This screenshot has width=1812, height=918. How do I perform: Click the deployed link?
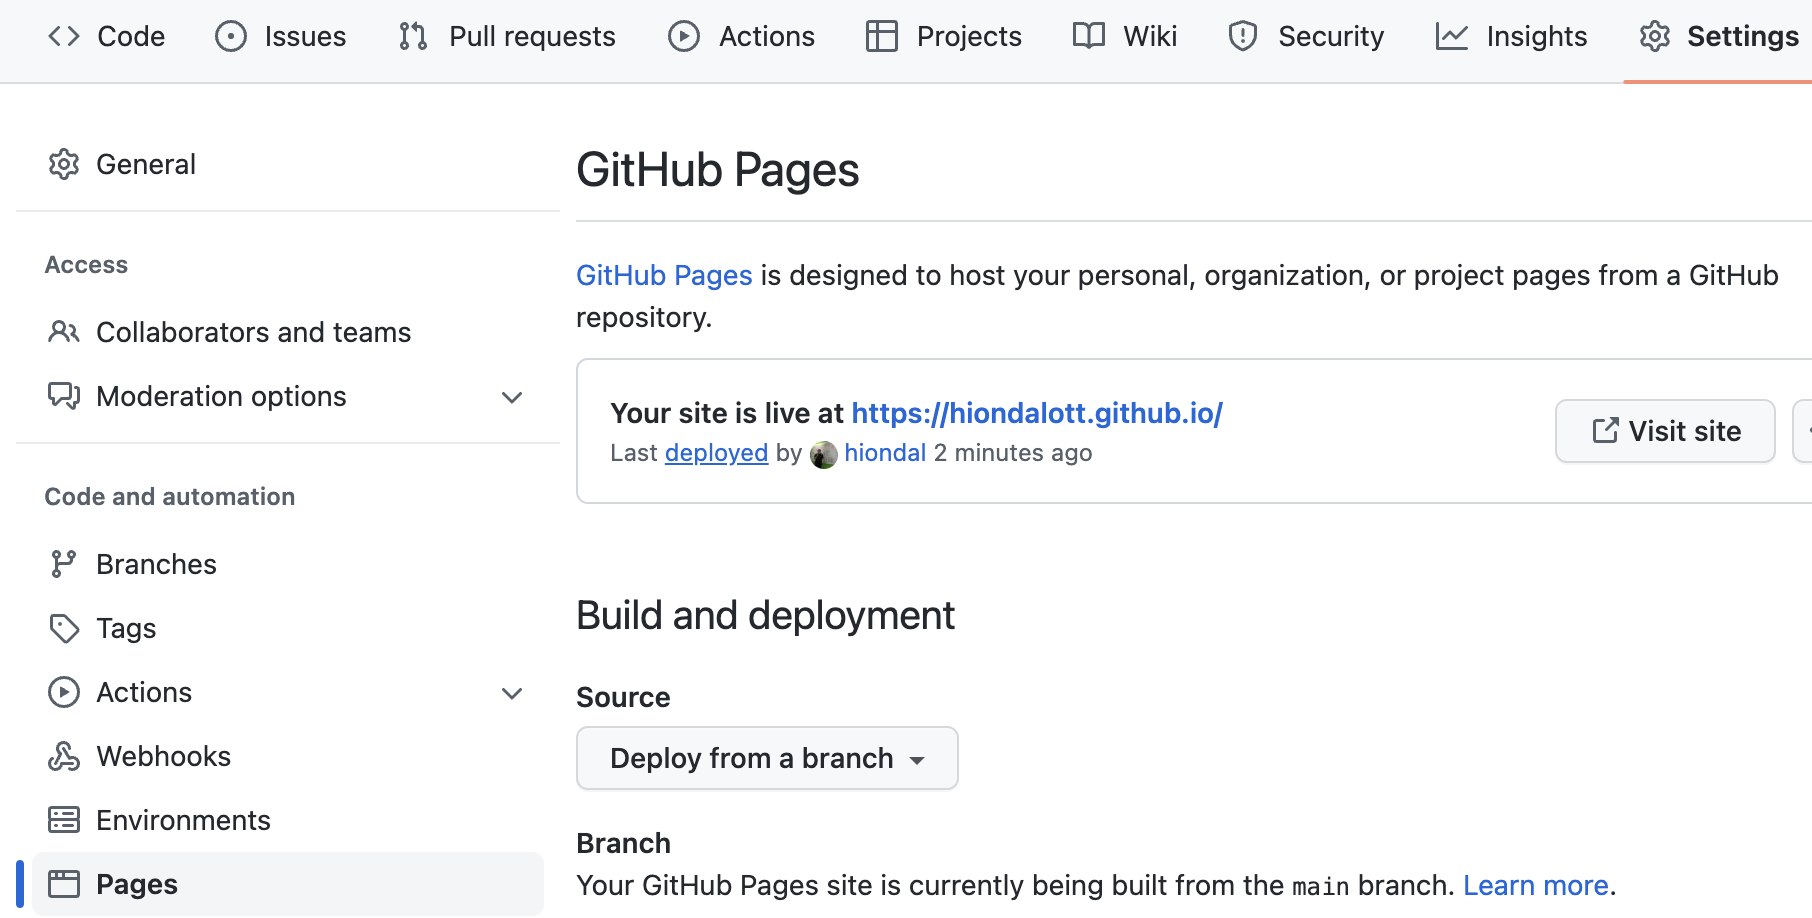pyautogui.click(x=716, y=453)
